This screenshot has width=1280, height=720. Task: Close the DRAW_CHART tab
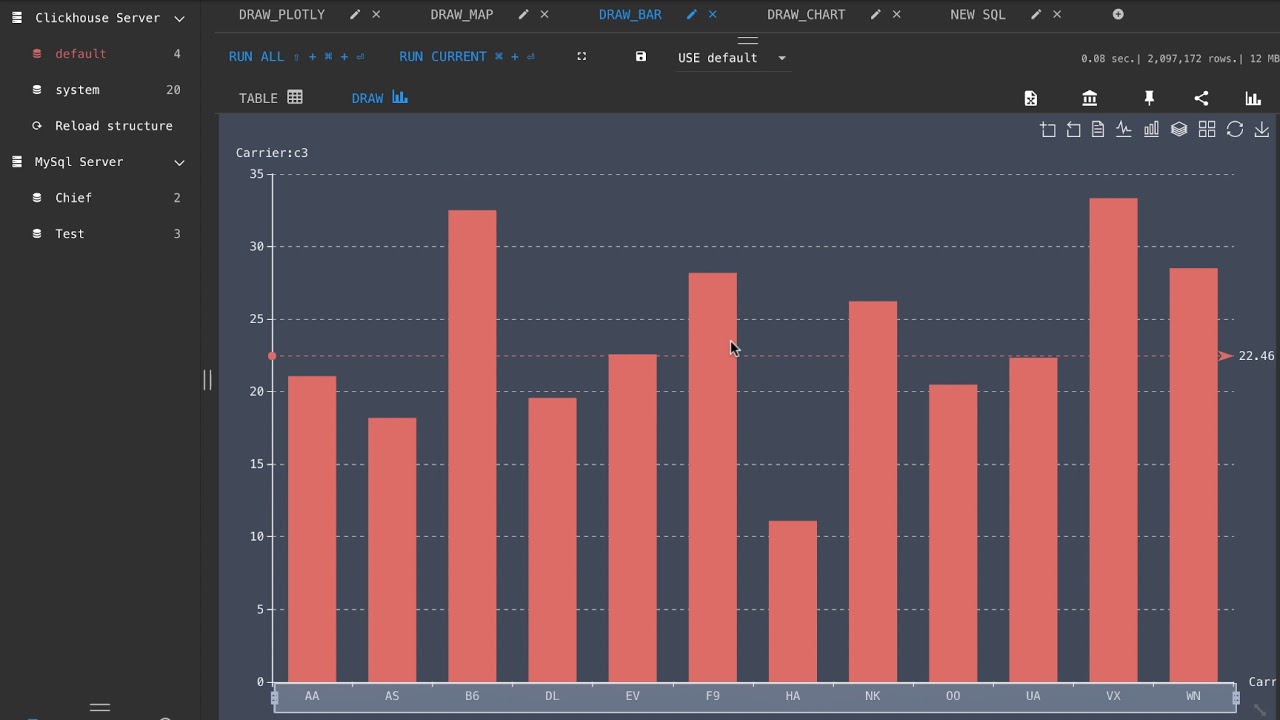pos(896,14)
